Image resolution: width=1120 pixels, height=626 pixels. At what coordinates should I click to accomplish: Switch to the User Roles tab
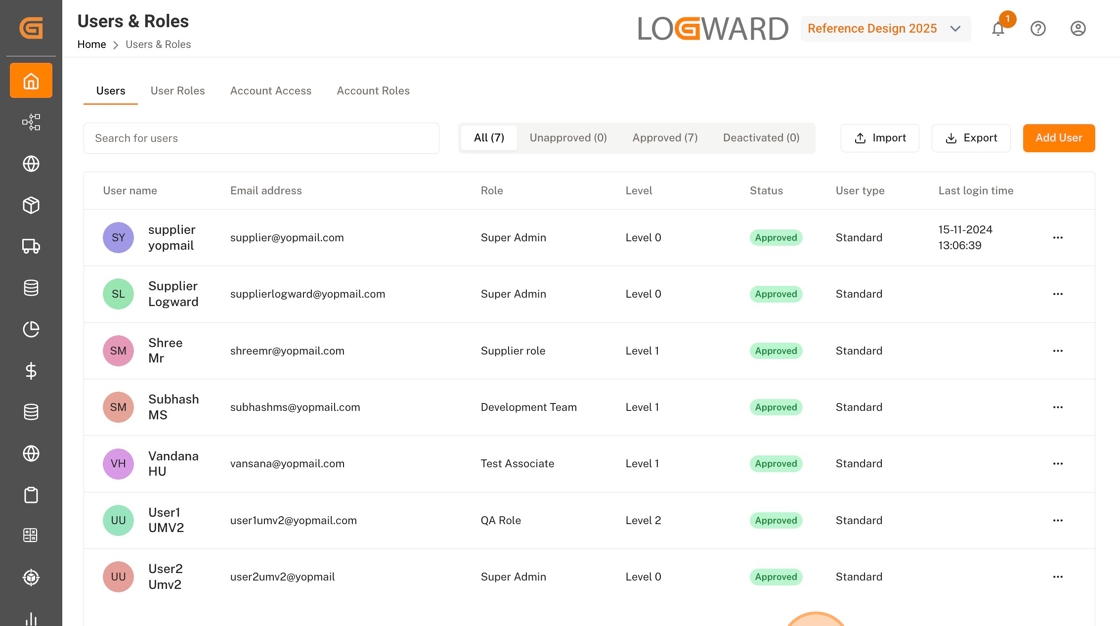click(178, 91)
